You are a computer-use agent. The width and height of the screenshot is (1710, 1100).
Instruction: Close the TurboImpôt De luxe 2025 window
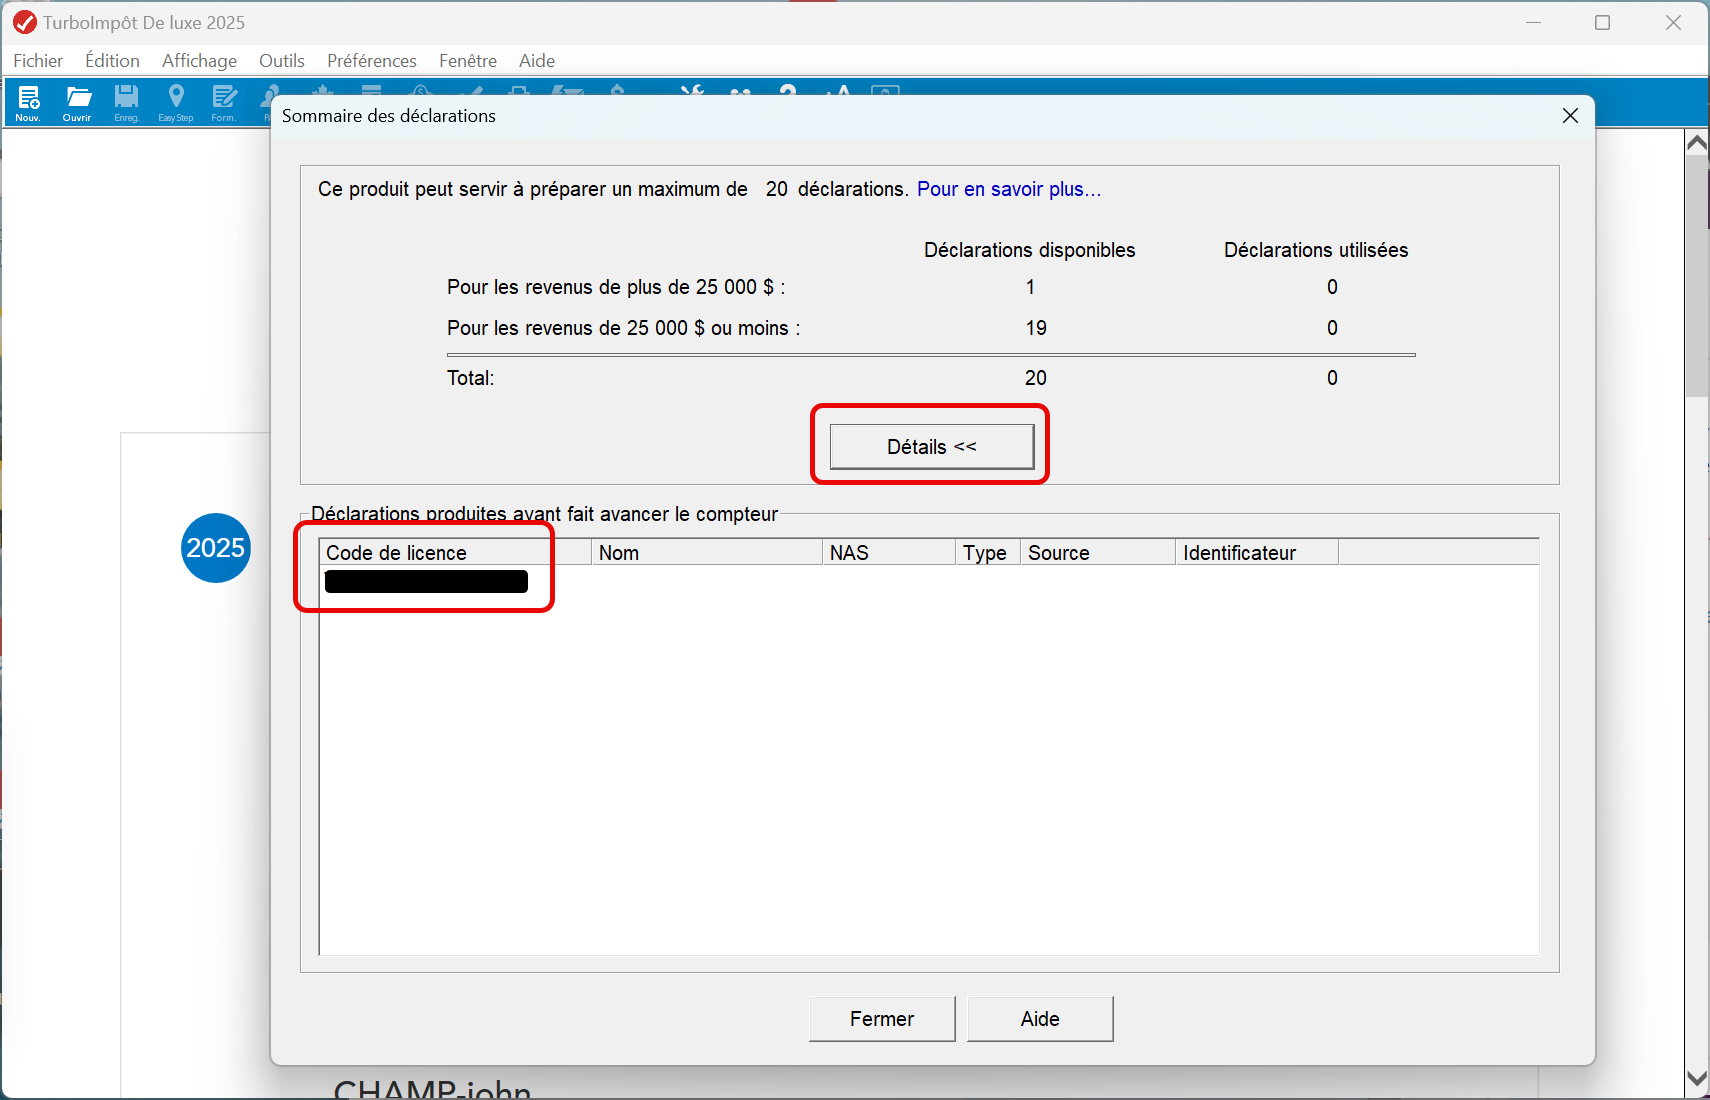[1673, 22]
